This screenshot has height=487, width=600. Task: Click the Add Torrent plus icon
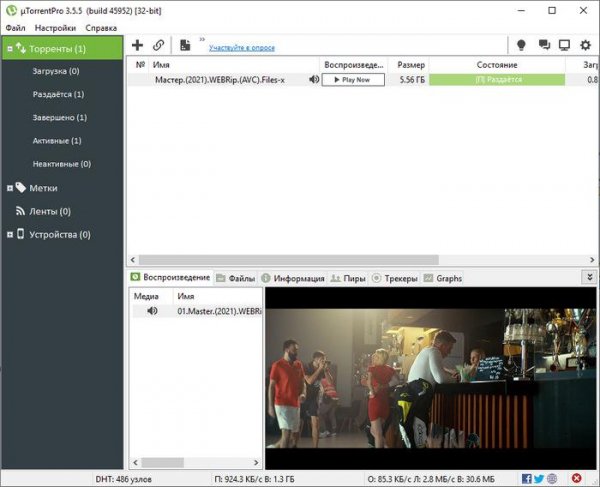pos(137,46)
